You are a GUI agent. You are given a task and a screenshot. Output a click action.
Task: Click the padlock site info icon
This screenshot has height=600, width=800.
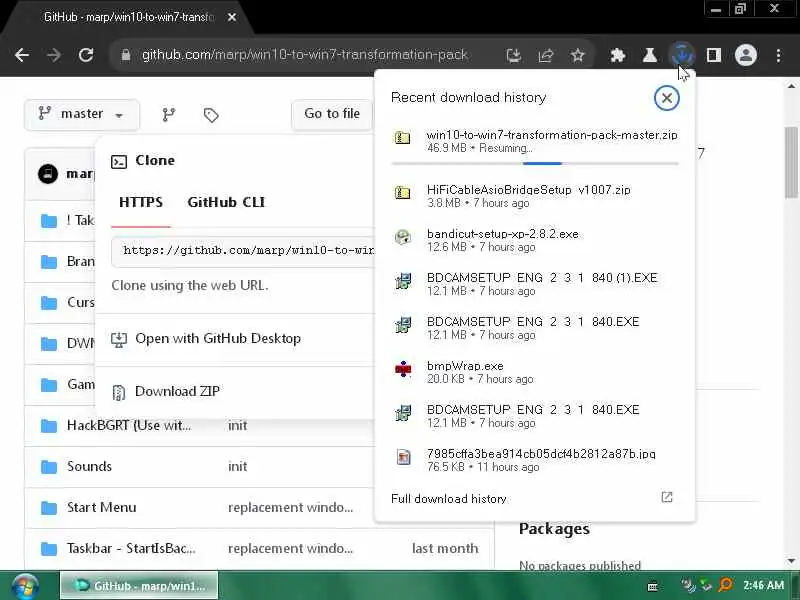click(126, 55)
